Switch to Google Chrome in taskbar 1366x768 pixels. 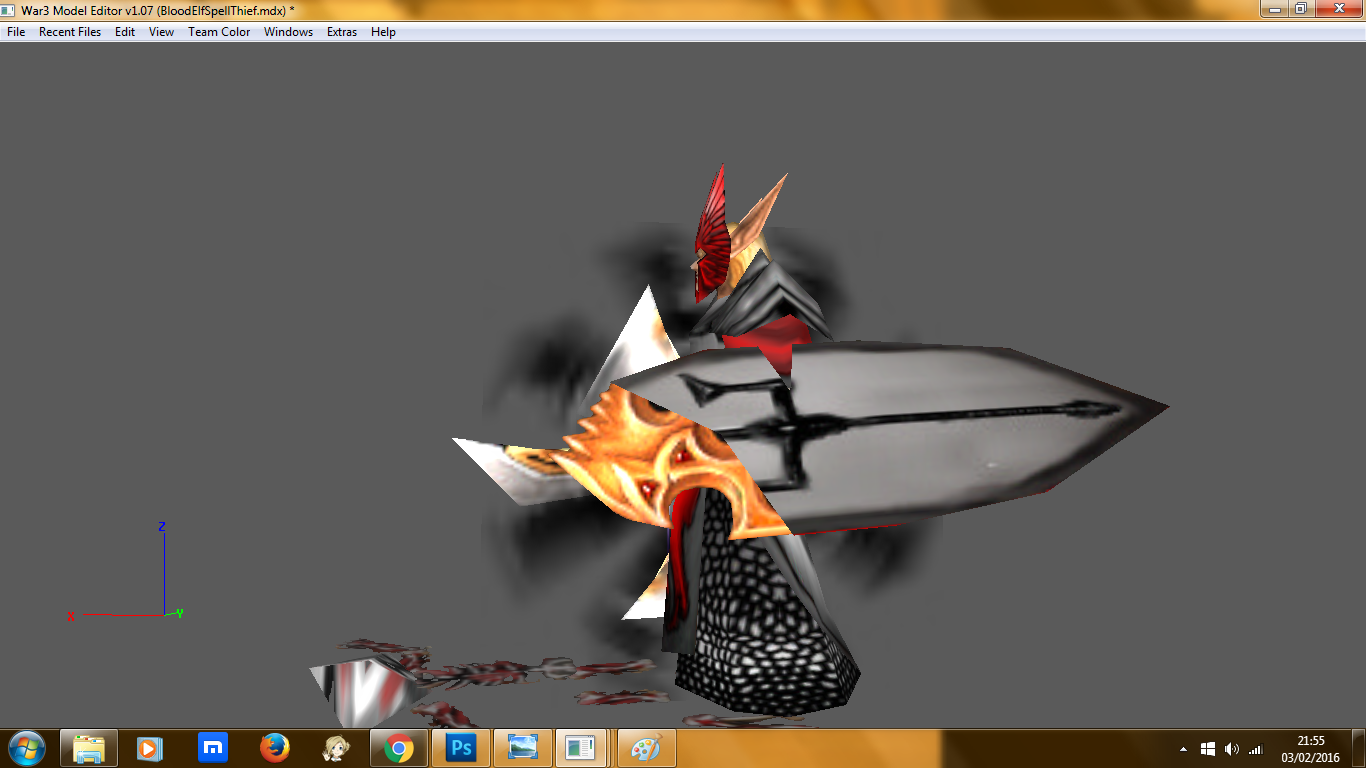coord(399,748)
